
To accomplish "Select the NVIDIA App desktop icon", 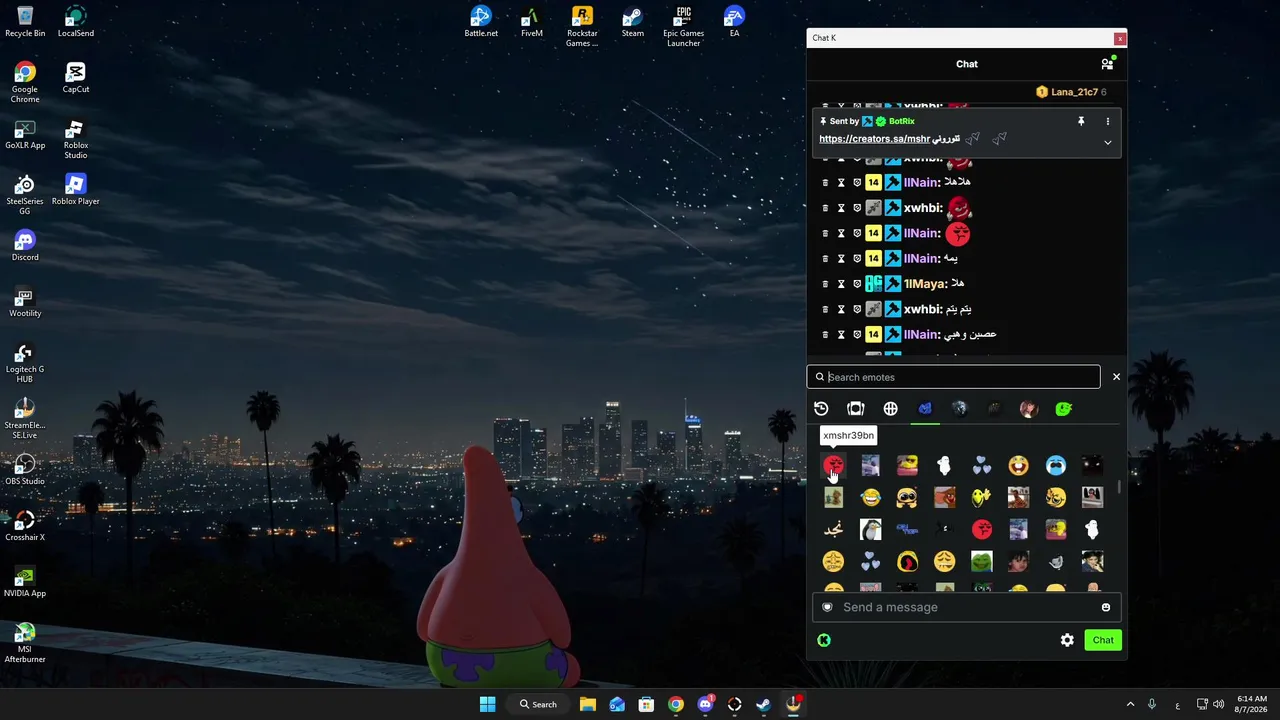I will (25, 582).
